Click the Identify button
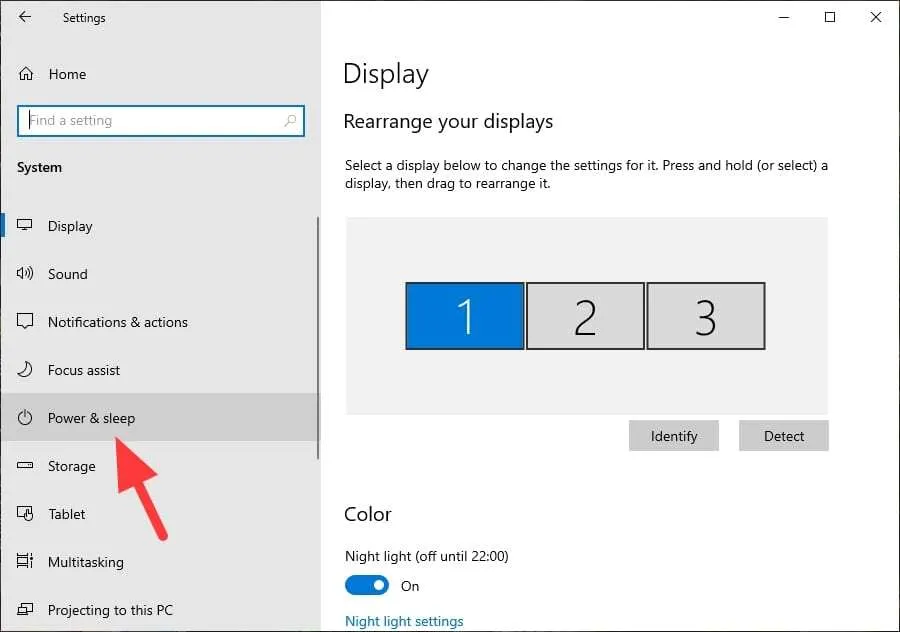This screenshot has height=632, width=900. [x=674, y=436]
